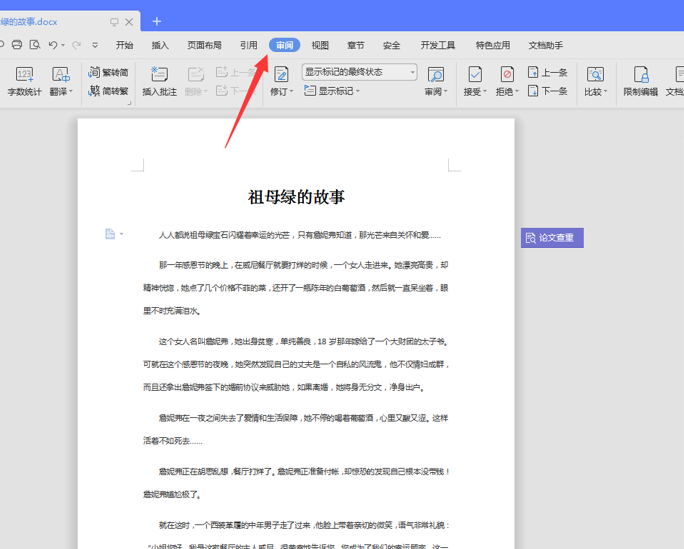This screenshot has height=549, width=684.
Task: Toggle the 修订 track changes icon
Action: [281, 75]
